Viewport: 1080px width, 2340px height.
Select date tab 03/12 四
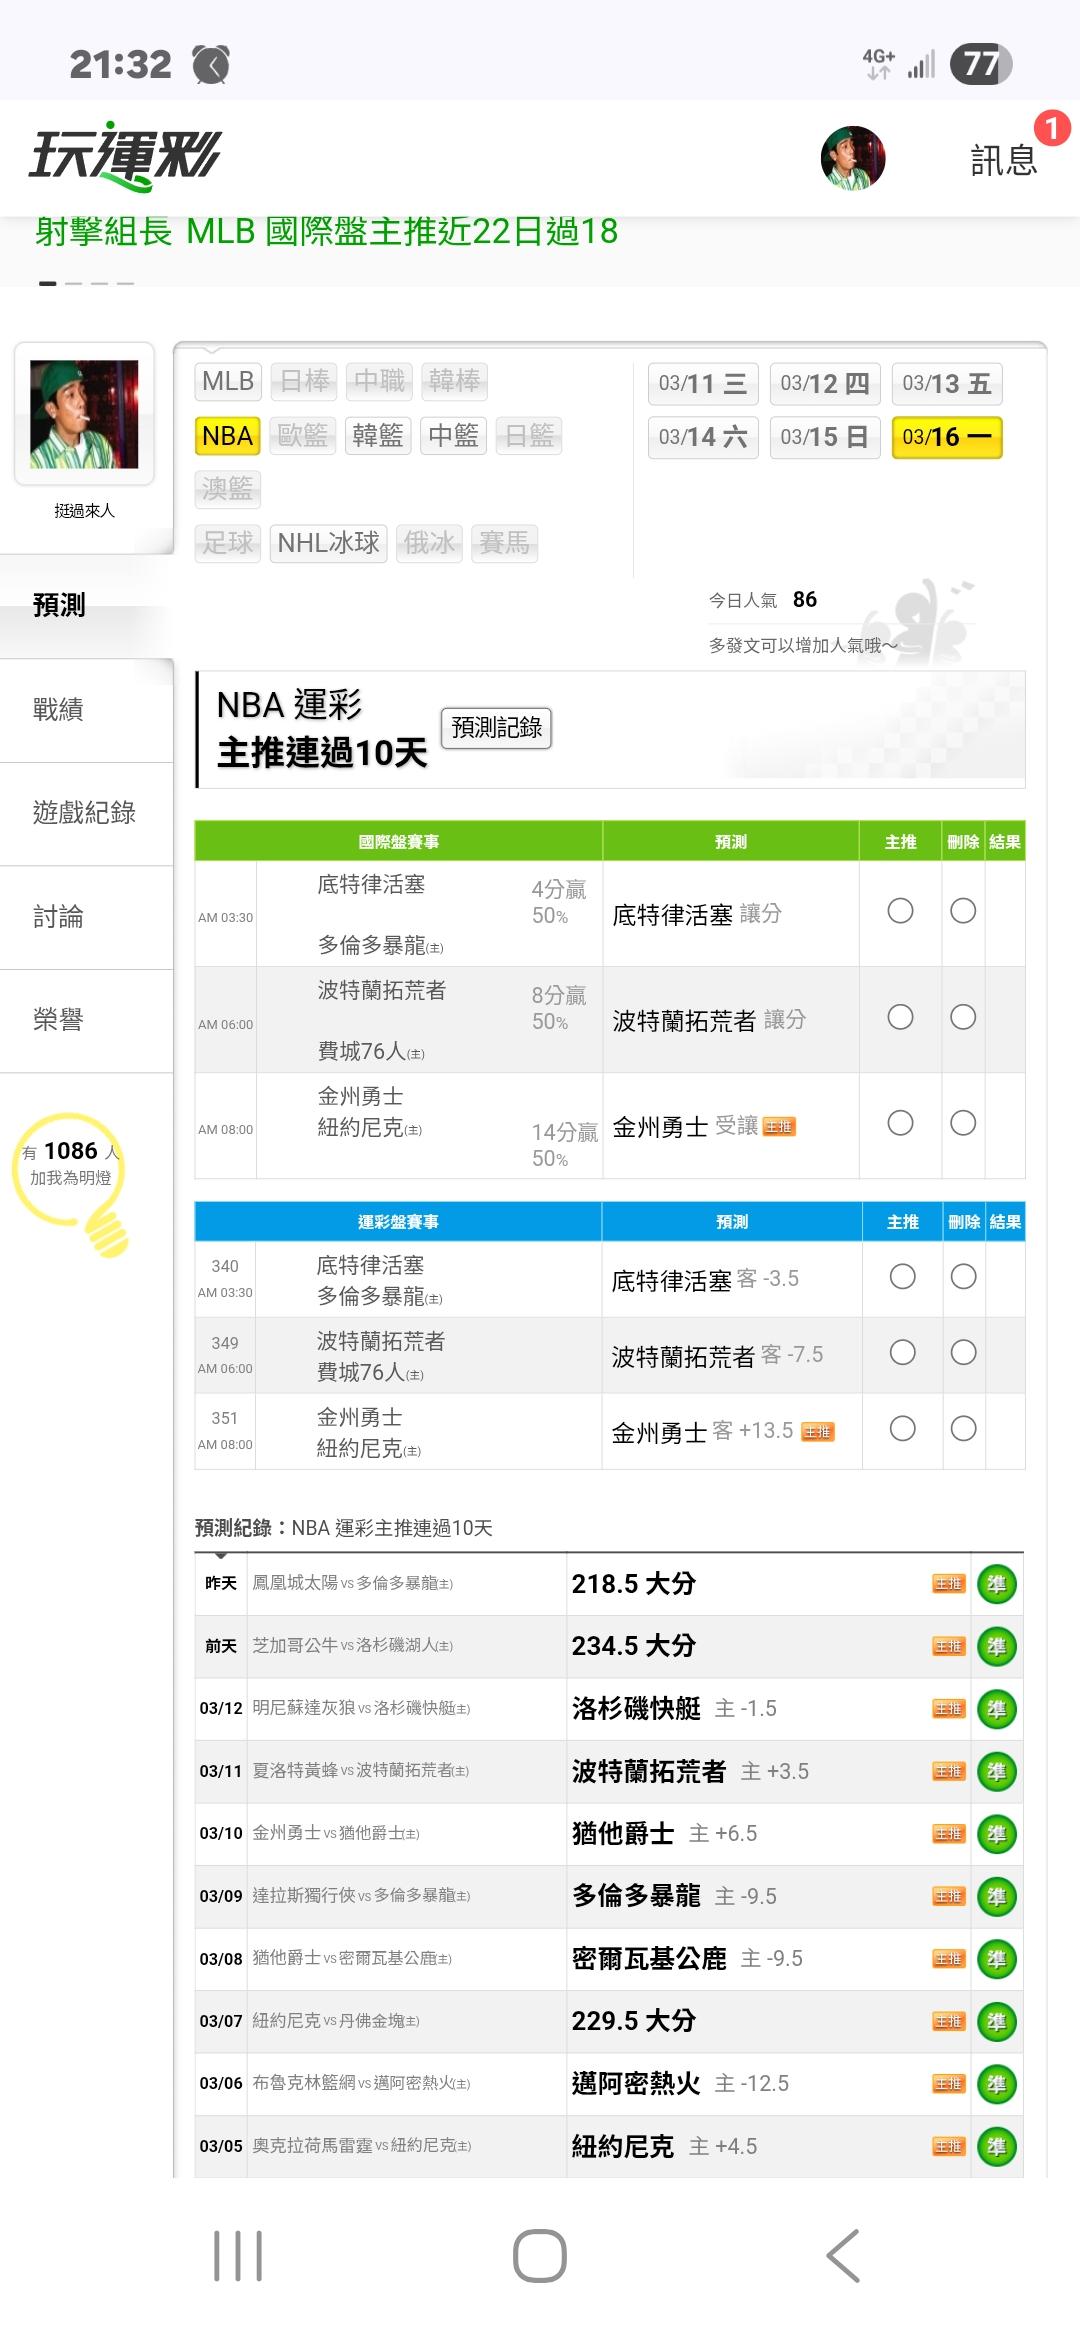(x=825, y=383)
